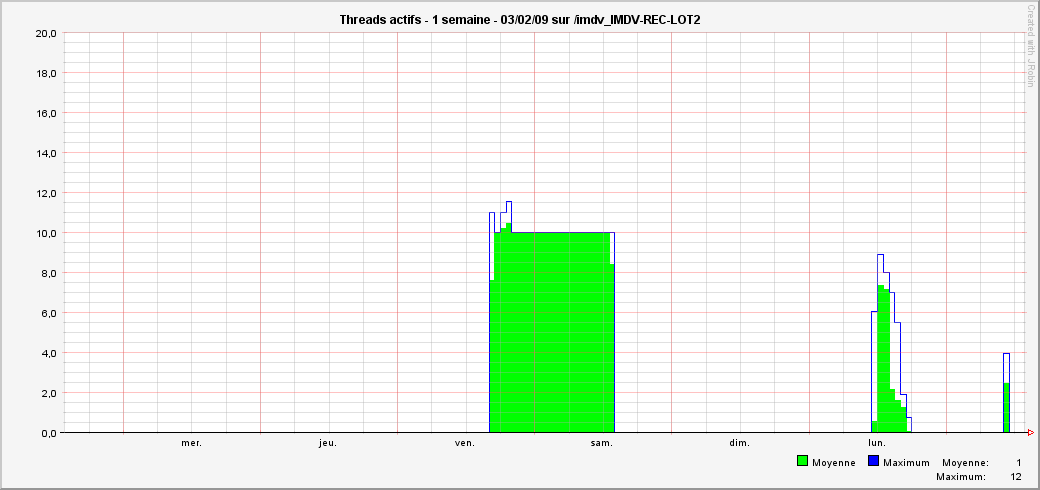Image resolution: width=1040 pixels, height=490 pixels.
Task: Select the 'jeu.' day label on x-axis
Action: (x=328, y=442)
